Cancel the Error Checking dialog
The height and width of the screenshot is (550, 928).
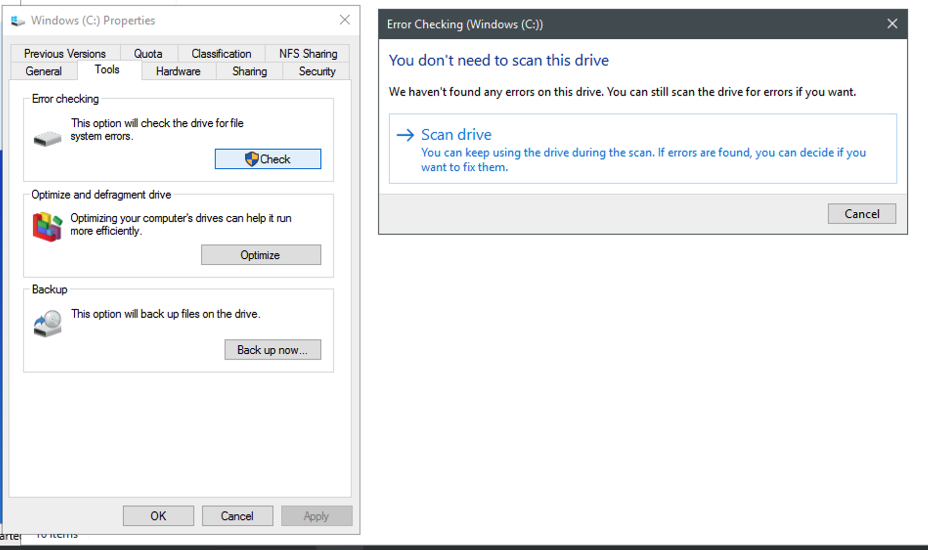click(x=862, y=214)
